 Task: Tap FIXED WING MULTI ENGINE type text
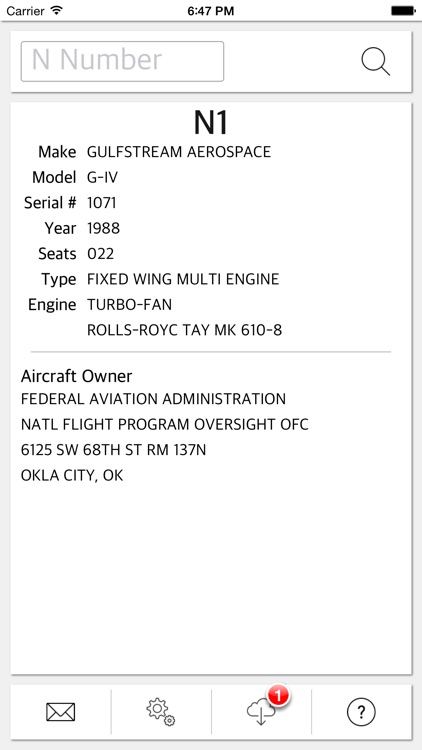tap(183, 279)
